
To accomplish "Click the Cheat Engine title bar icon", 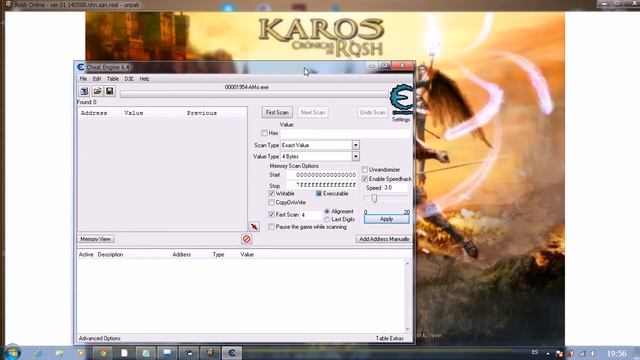I will 80,67.
